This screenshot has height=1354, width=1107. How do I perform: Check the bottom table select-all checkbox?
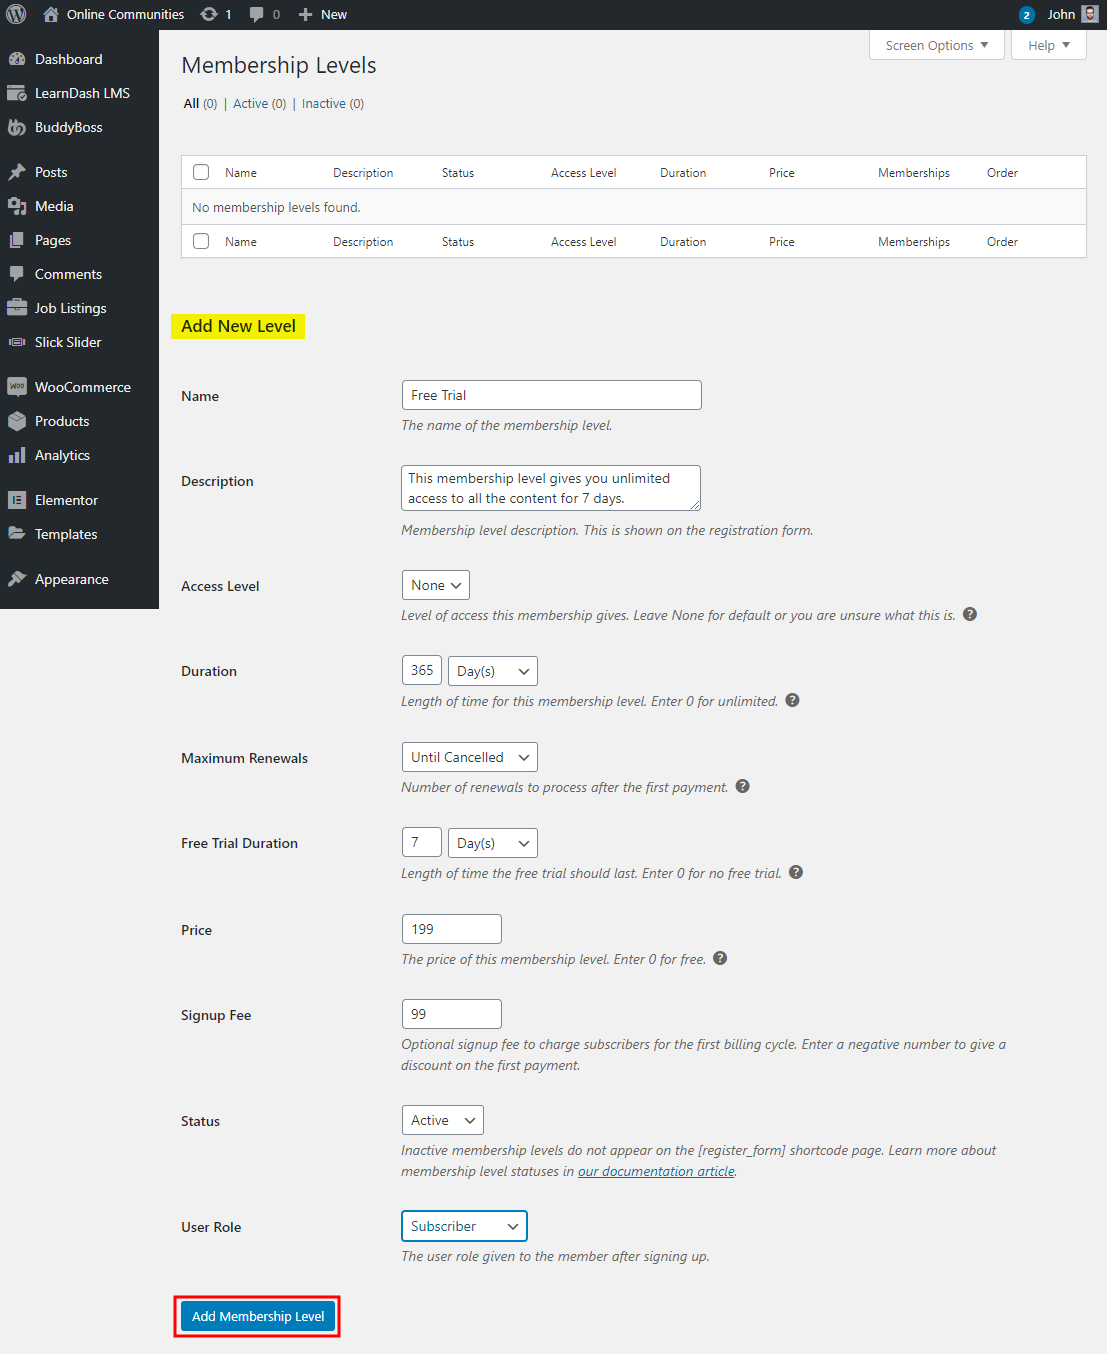click(200, 240)
